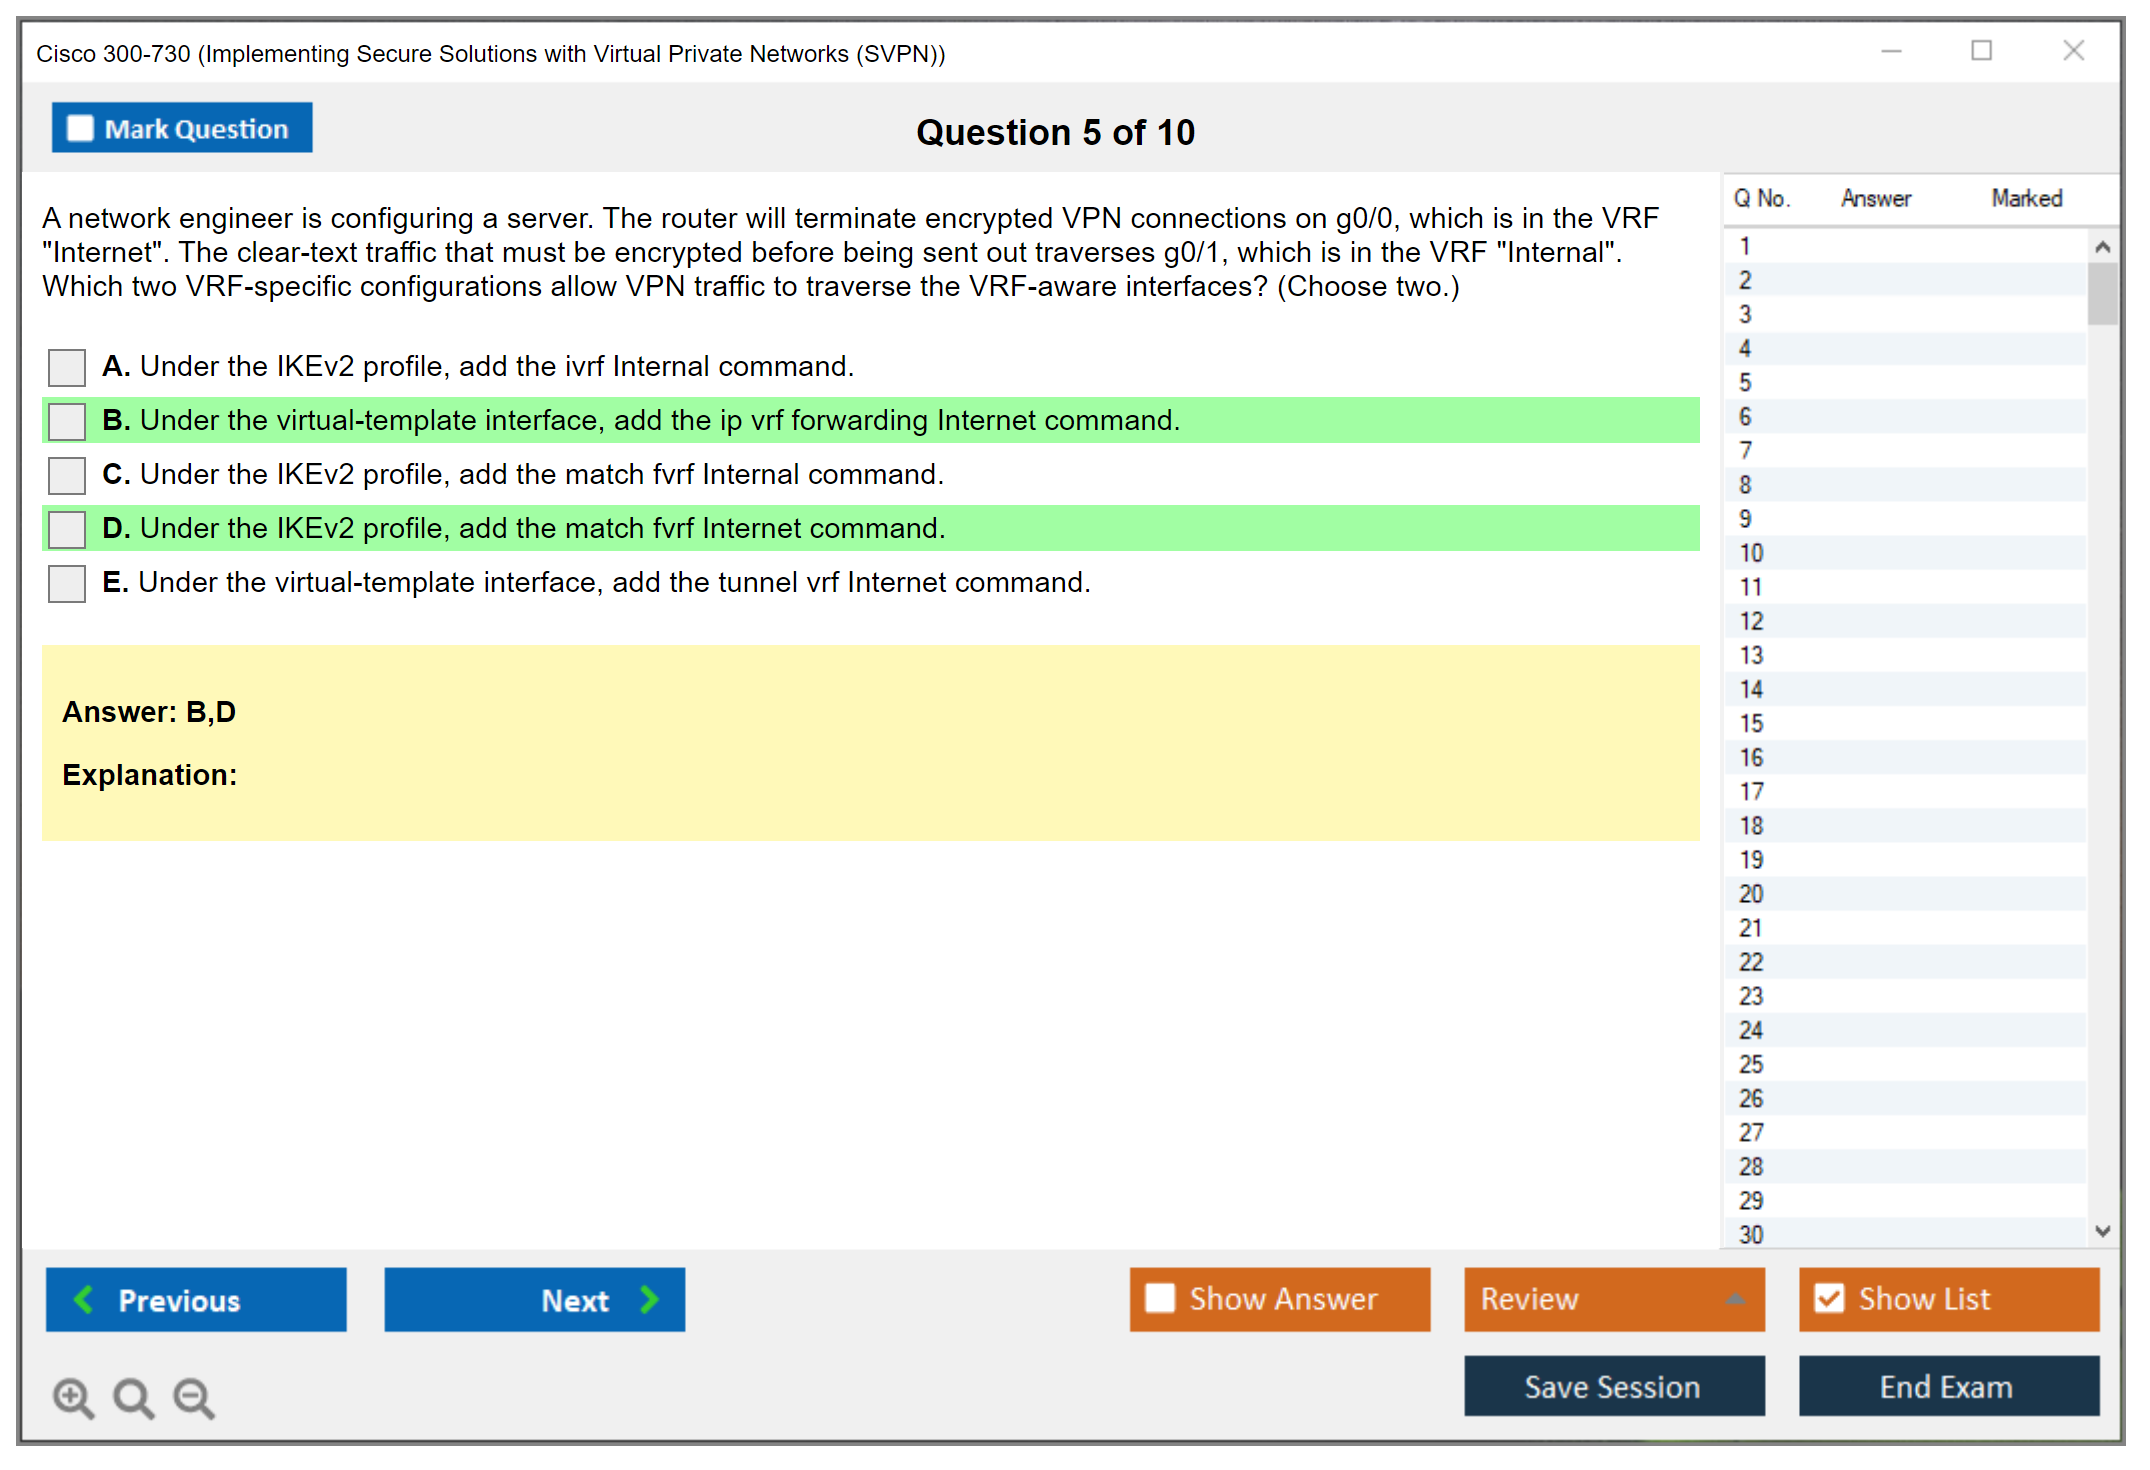Image resolution: width=2150 pixels, height=1470 pixels.
Task: Click the question list scrollbar thumb
Action: [2102, 293]
